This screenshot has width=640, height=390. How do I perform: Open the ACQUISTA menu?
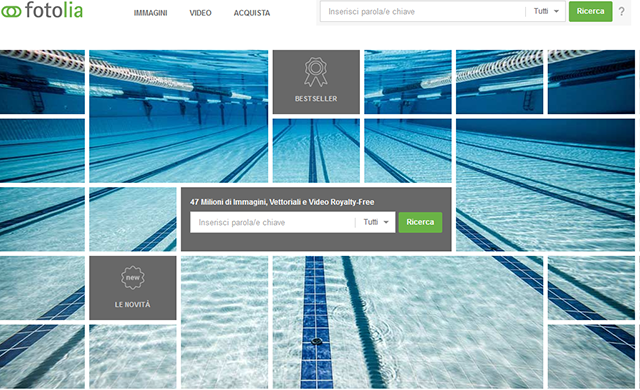(x=252, y=13)
